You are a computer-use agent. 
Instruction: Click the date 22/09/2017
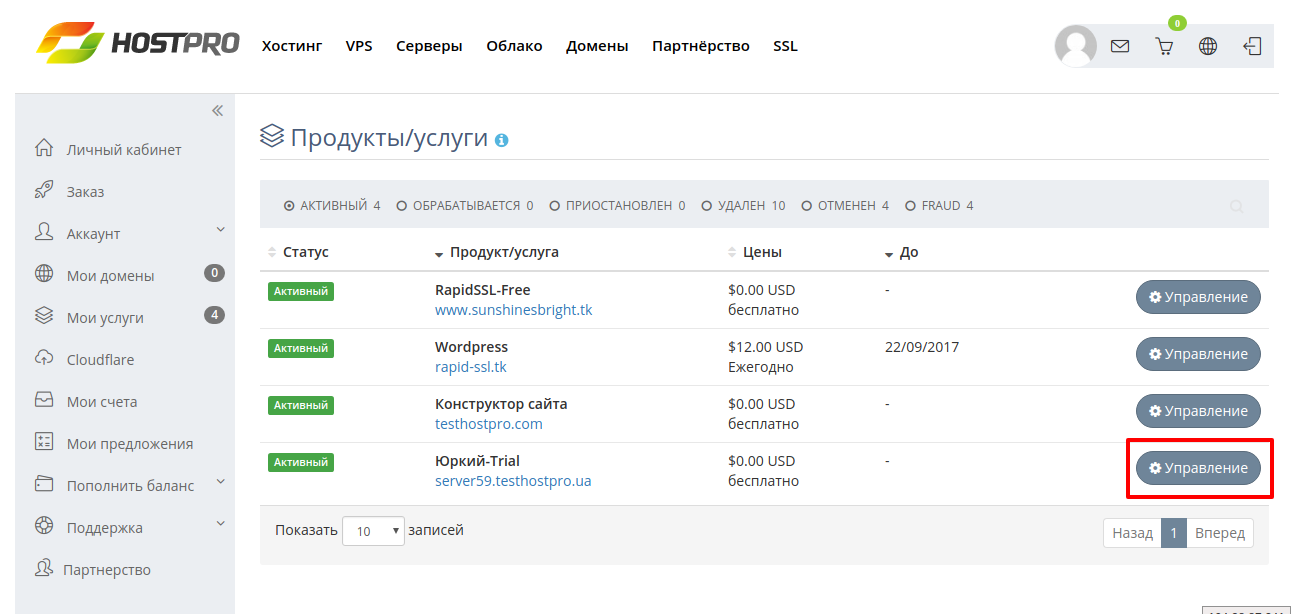tap(922, 347)
